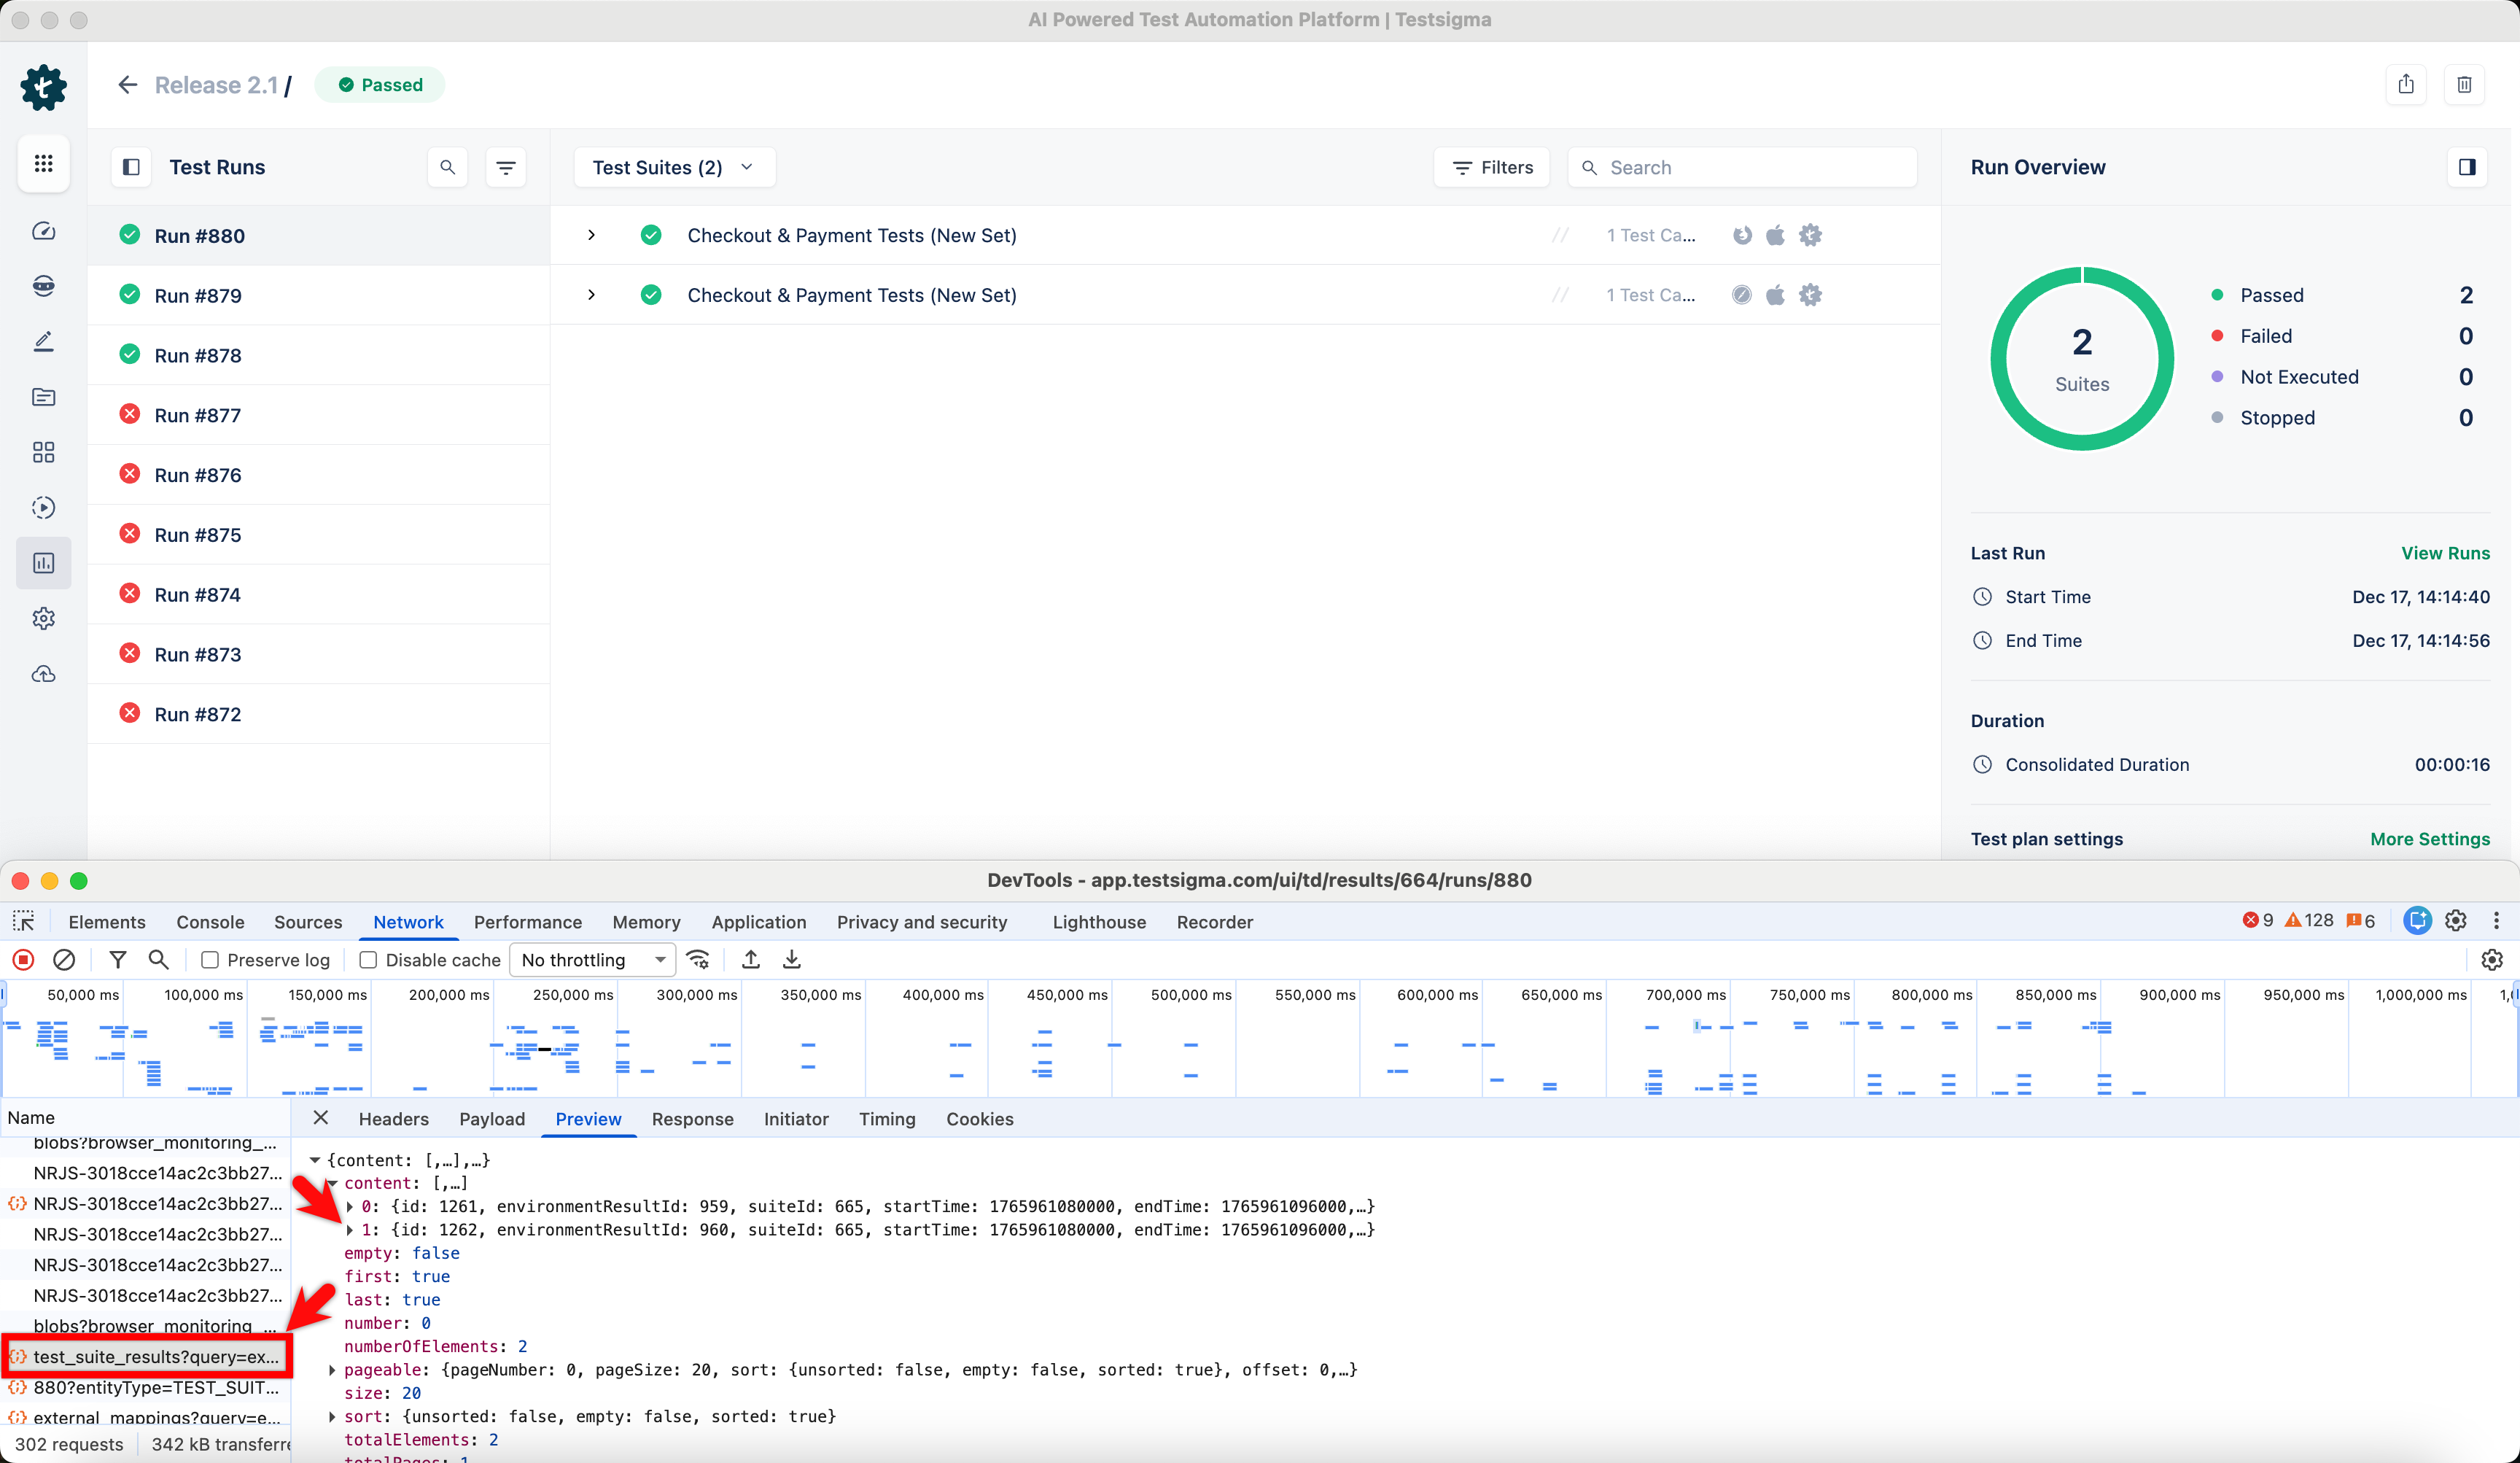Click the View Runs link
The height and width of the screenshot is (1463, 2520).
tap(2445, 553)
